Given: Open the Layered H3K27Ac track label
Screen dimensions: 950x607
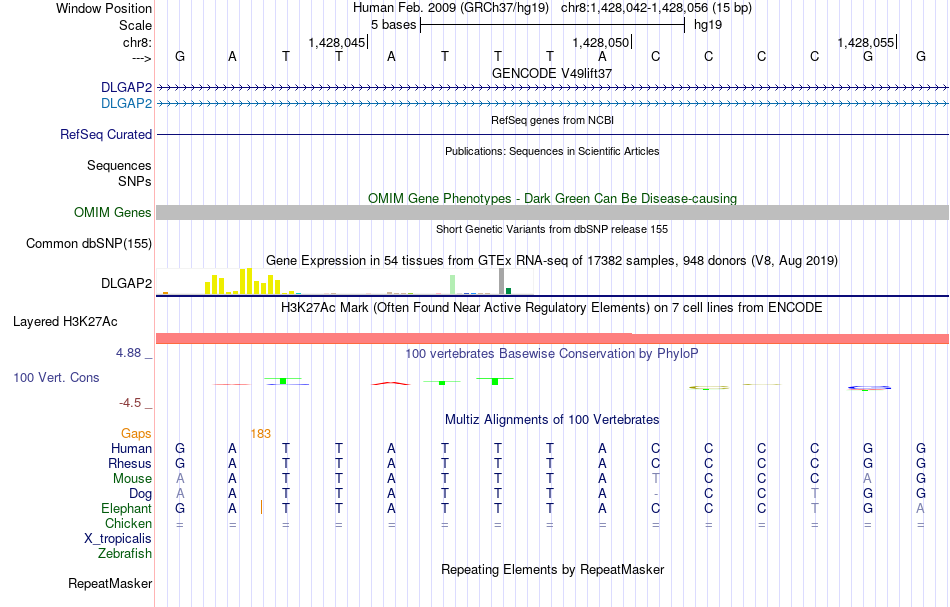Looking at the screenshot, I should (x=65, y=322).
